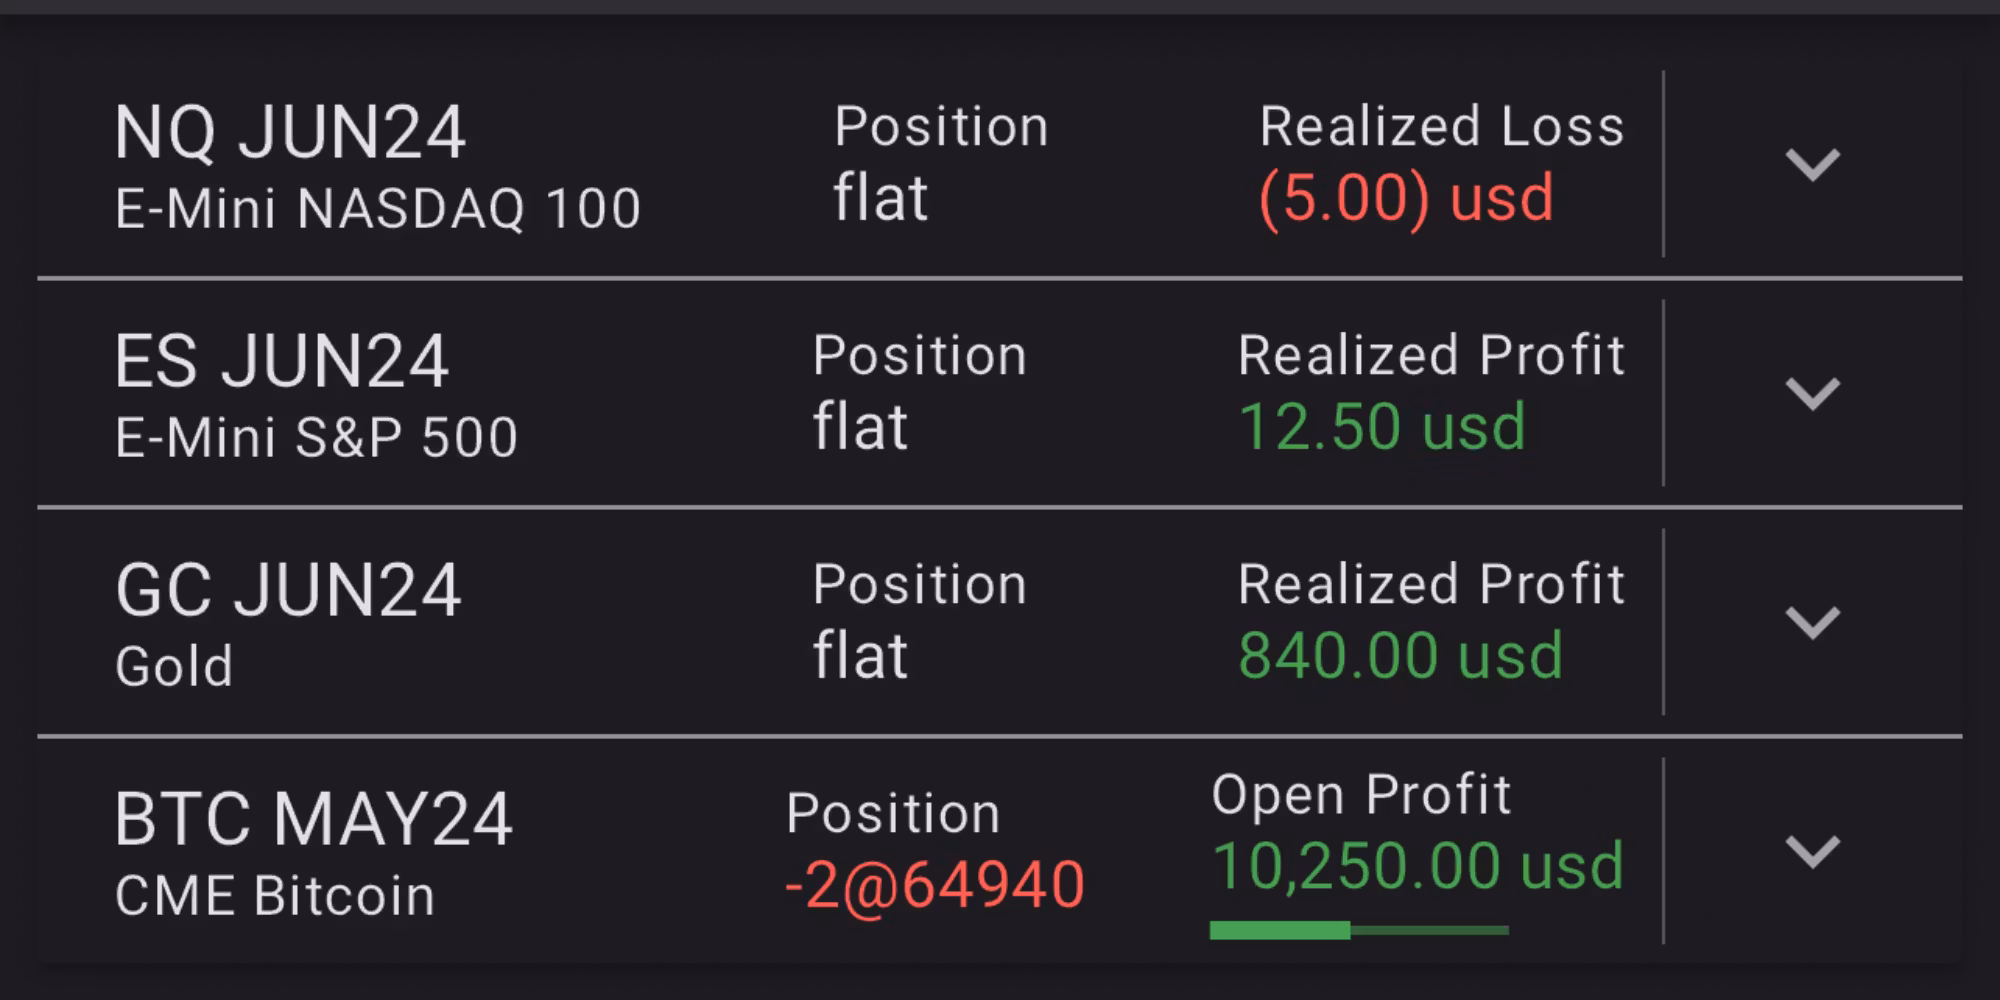Click the ES flat position value

860,427
